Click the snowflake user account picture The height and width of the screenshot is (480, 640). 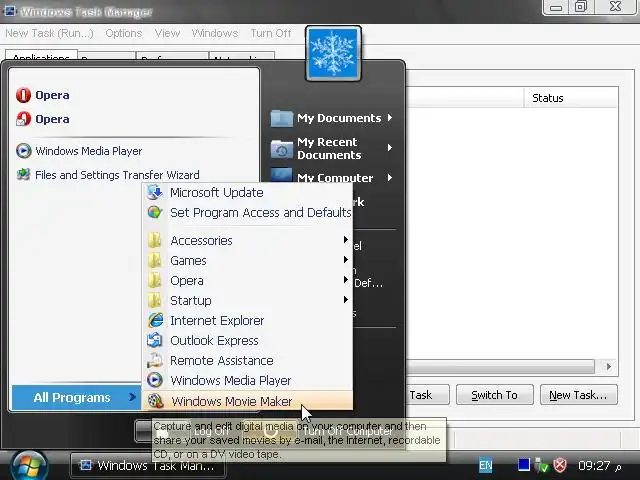pos(333,53)
